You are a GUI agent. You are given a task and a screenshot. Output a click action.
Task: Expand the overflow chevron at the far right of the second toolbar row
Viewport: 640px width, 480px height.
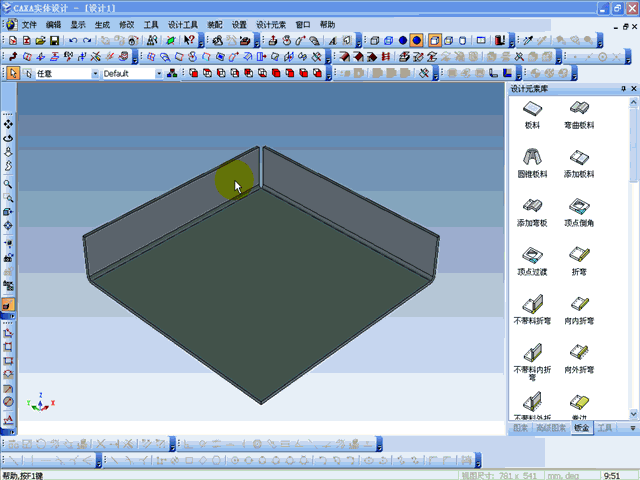click(x=628, y=57)
